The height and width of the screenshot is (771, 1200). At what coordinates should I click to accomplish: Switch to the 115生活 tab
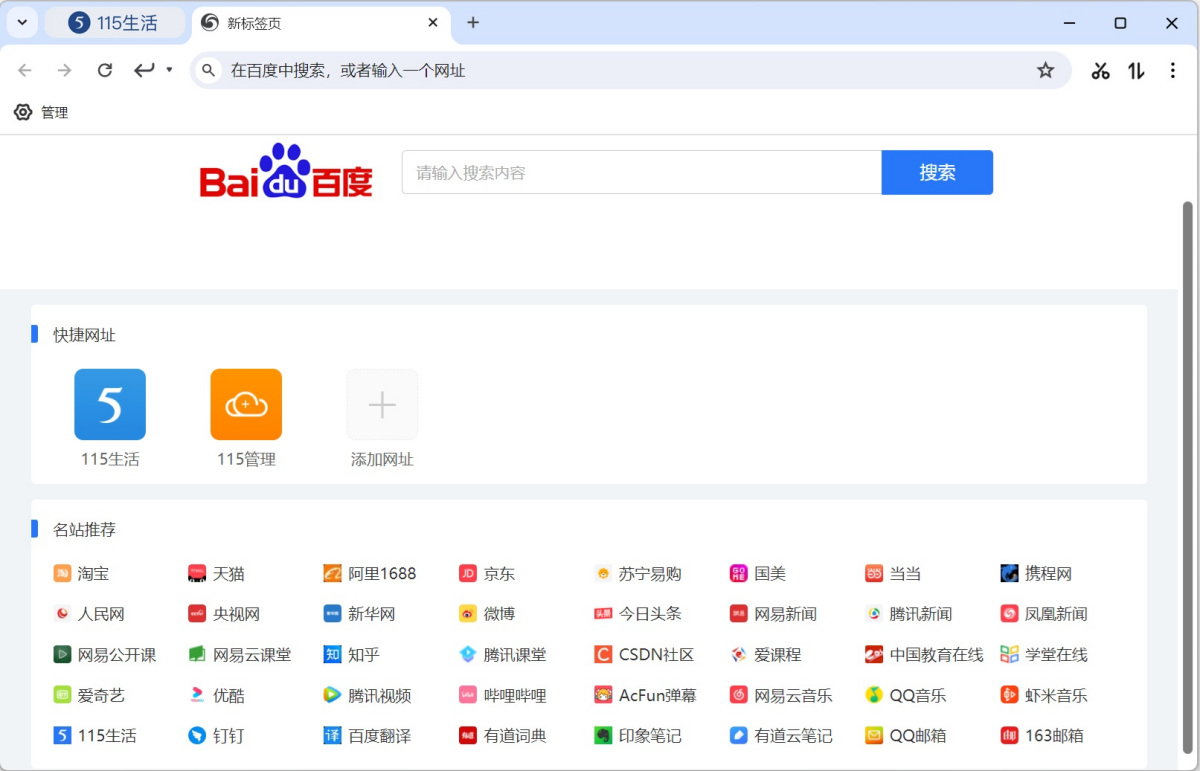[x=114, y=23]
